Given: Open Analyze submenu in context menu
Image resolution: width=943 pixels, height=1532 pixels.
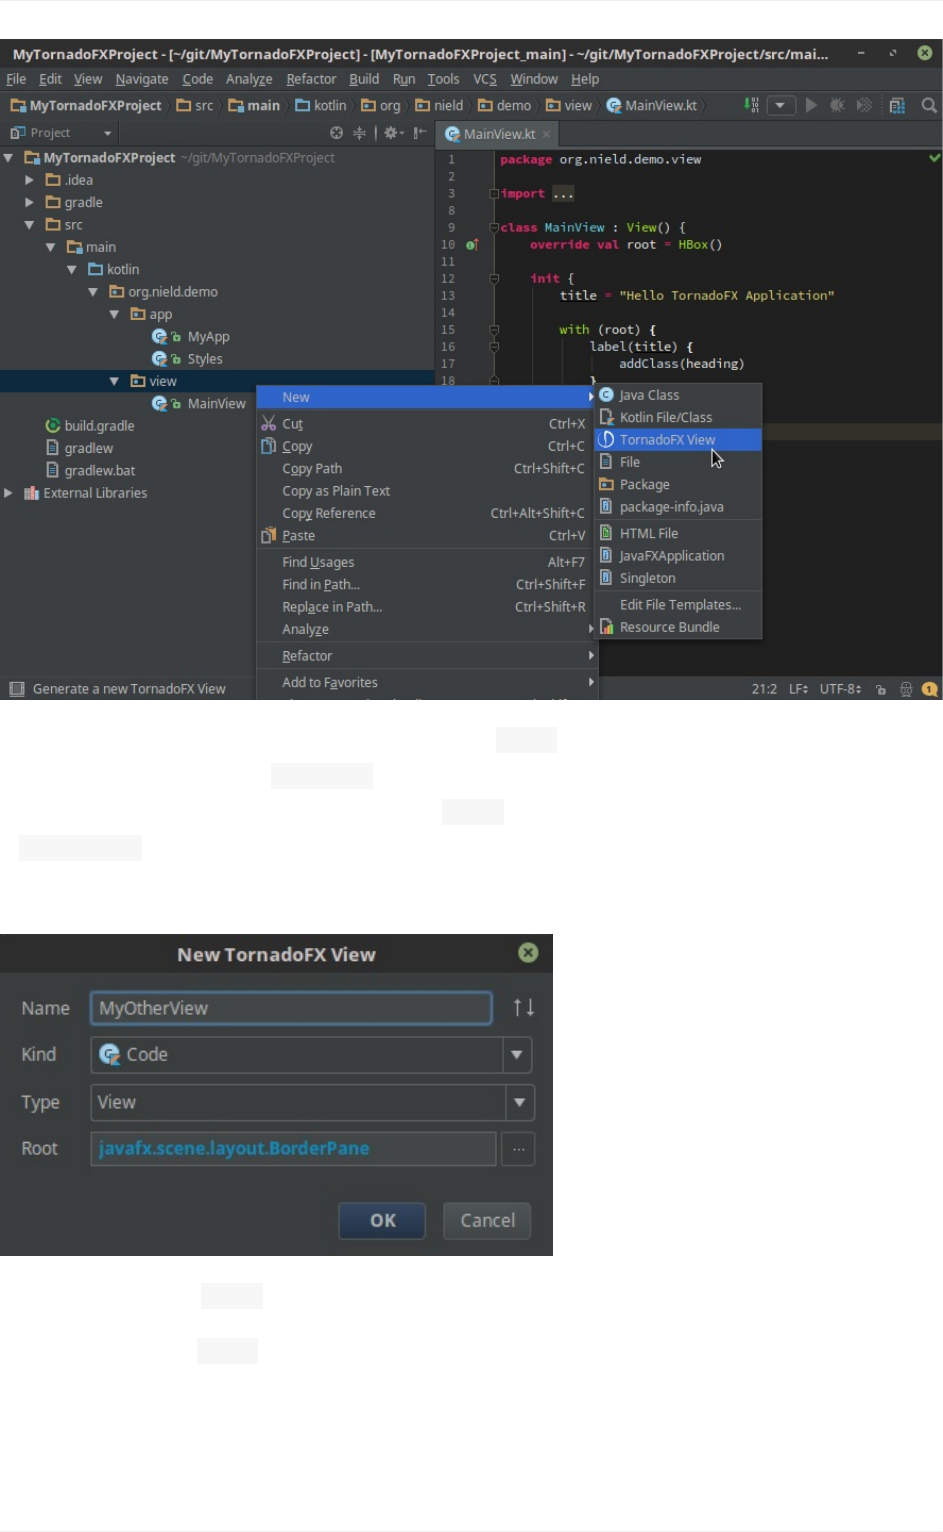Looking at the screenshot, I should tap(427, 629).
